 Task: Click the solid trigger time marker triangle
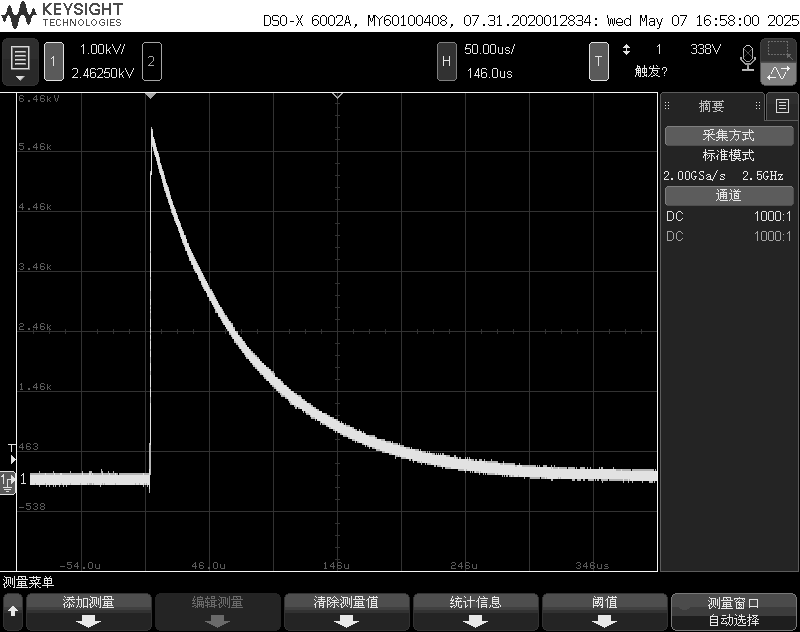151,96
